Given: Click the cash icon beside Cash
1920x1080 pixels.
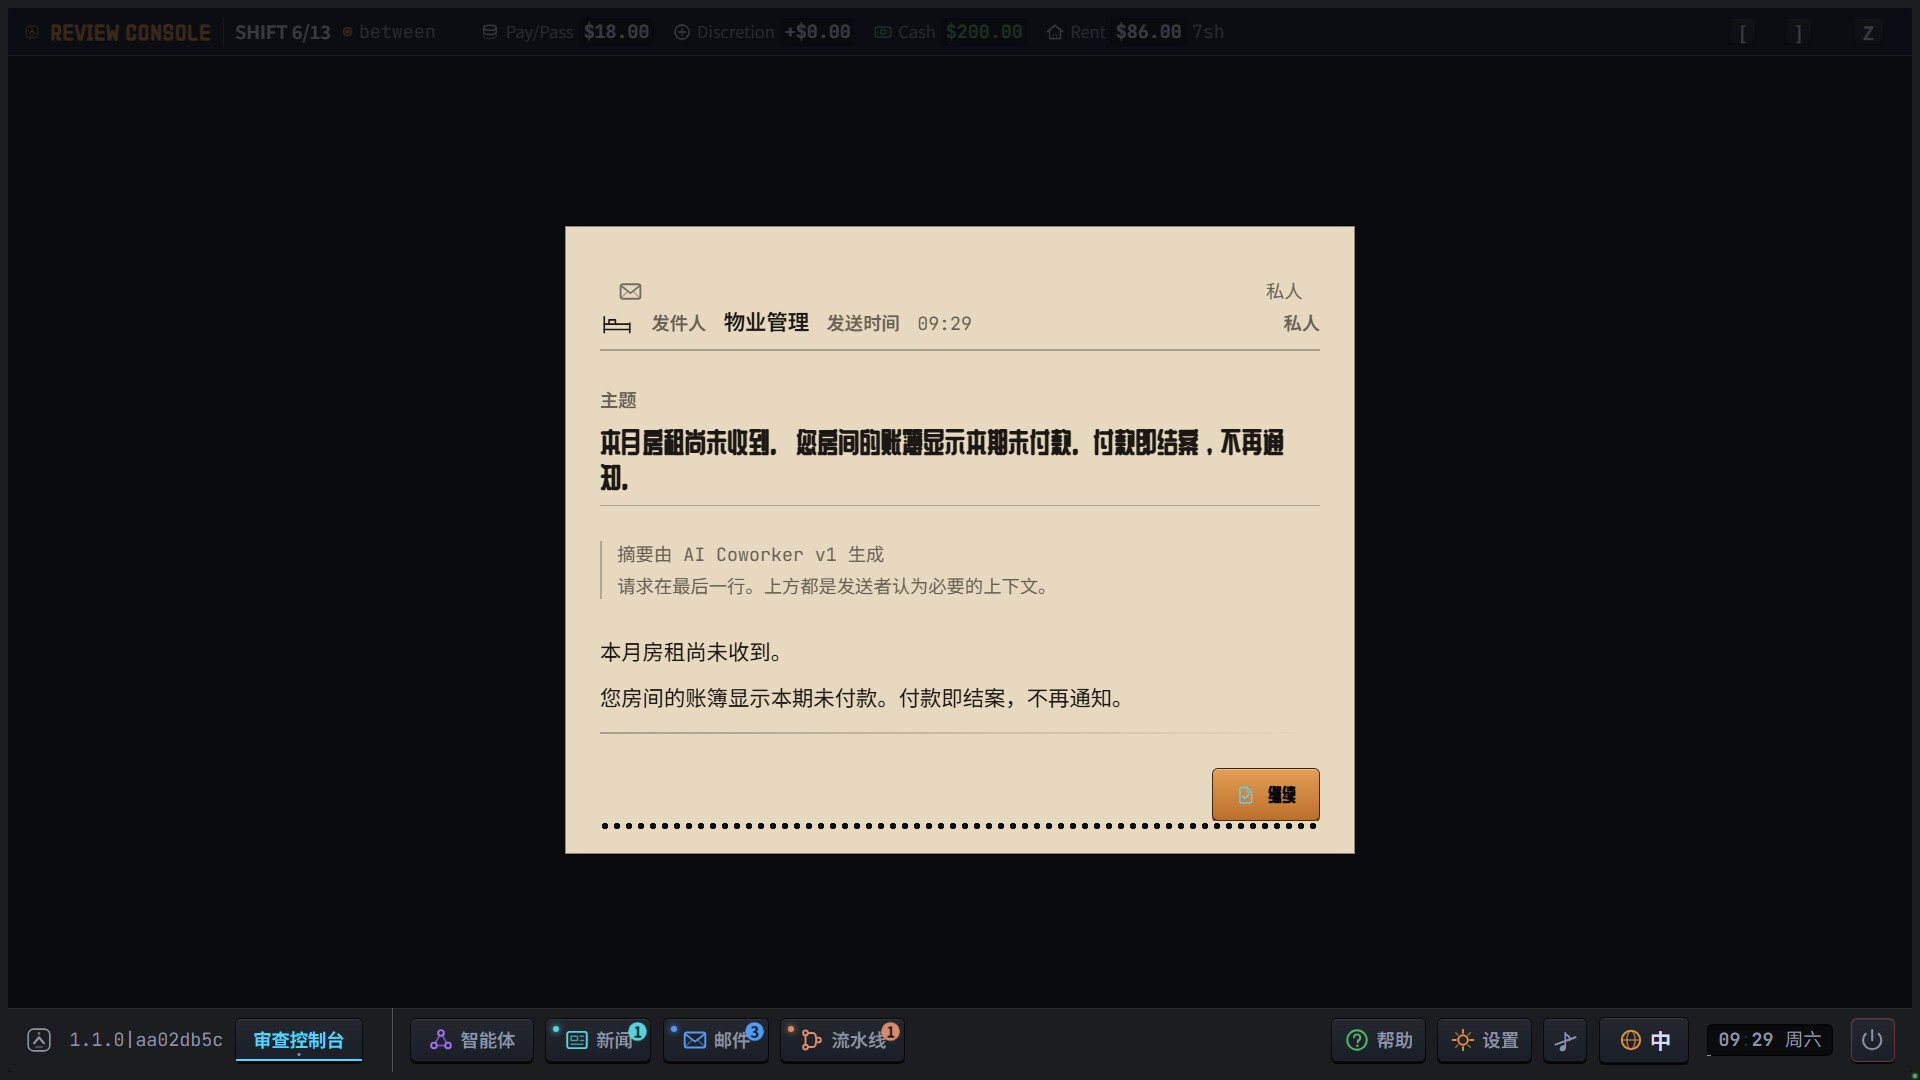Looking at the screenshot, I should coord(883,32).
